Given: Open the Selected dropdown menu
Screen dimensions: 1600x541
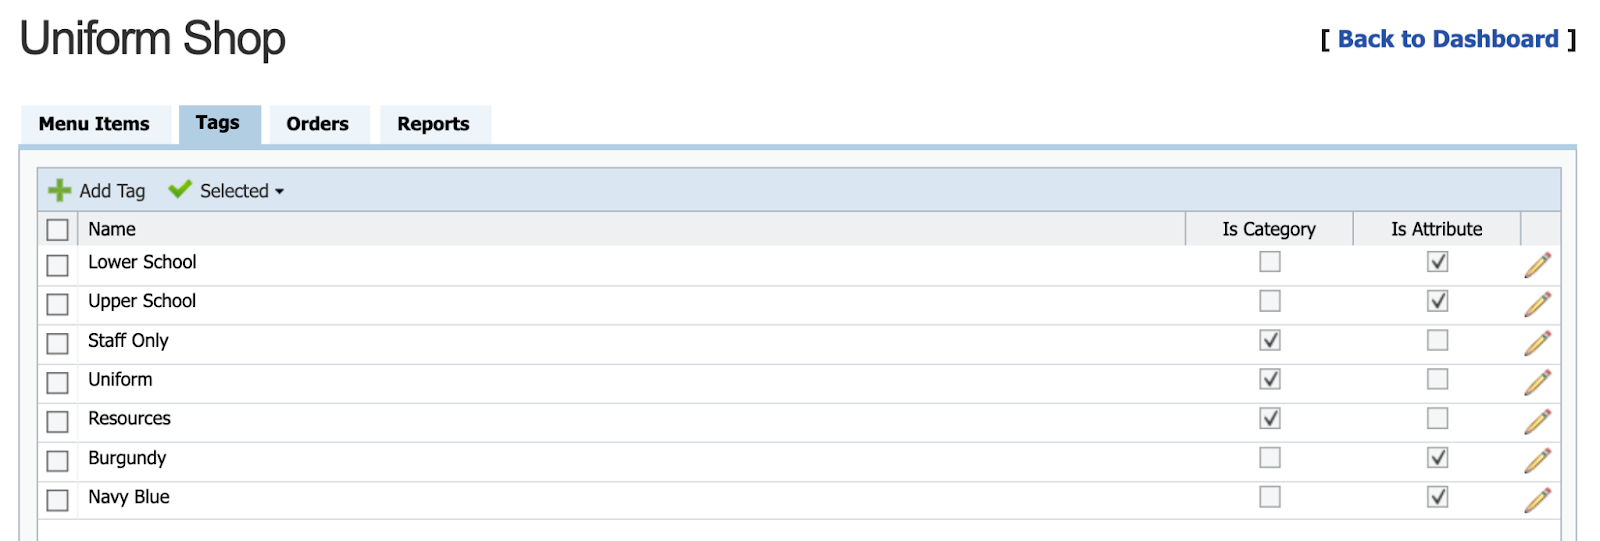Looking at the screenshot, I should [240, 190].
